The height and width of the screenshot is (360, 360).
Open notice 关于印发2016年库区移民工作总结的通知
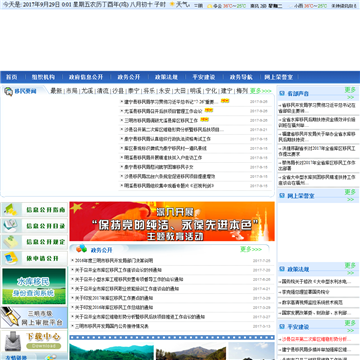(114, 307)
